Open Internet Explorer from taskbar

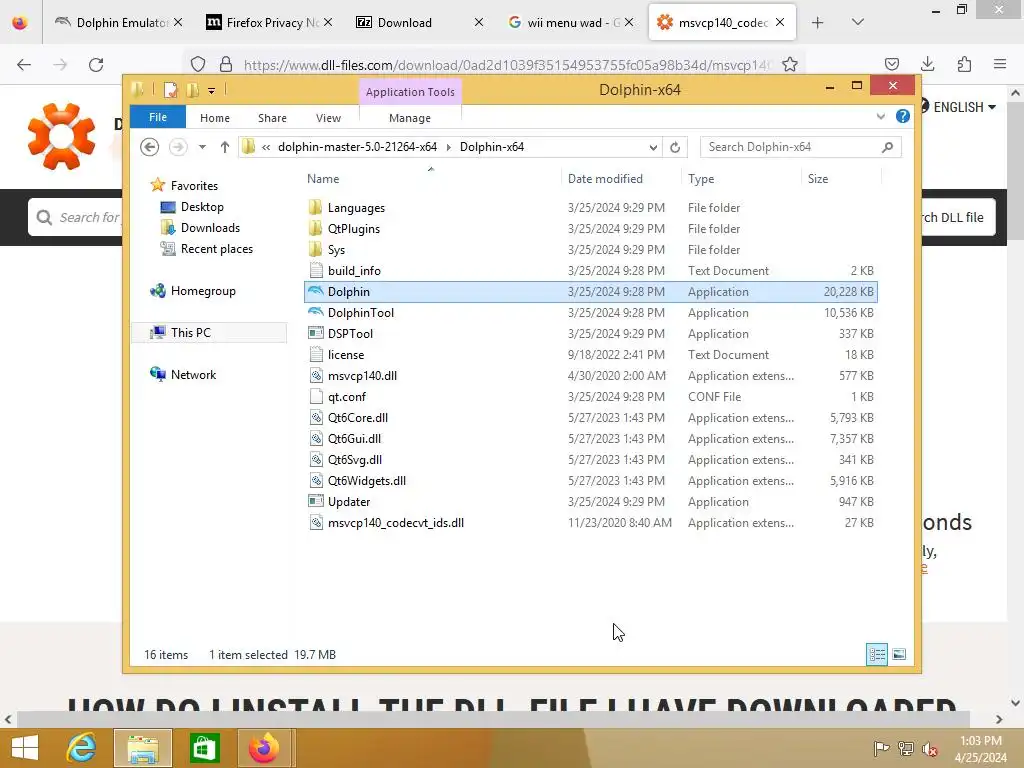(x=81, y=748)
